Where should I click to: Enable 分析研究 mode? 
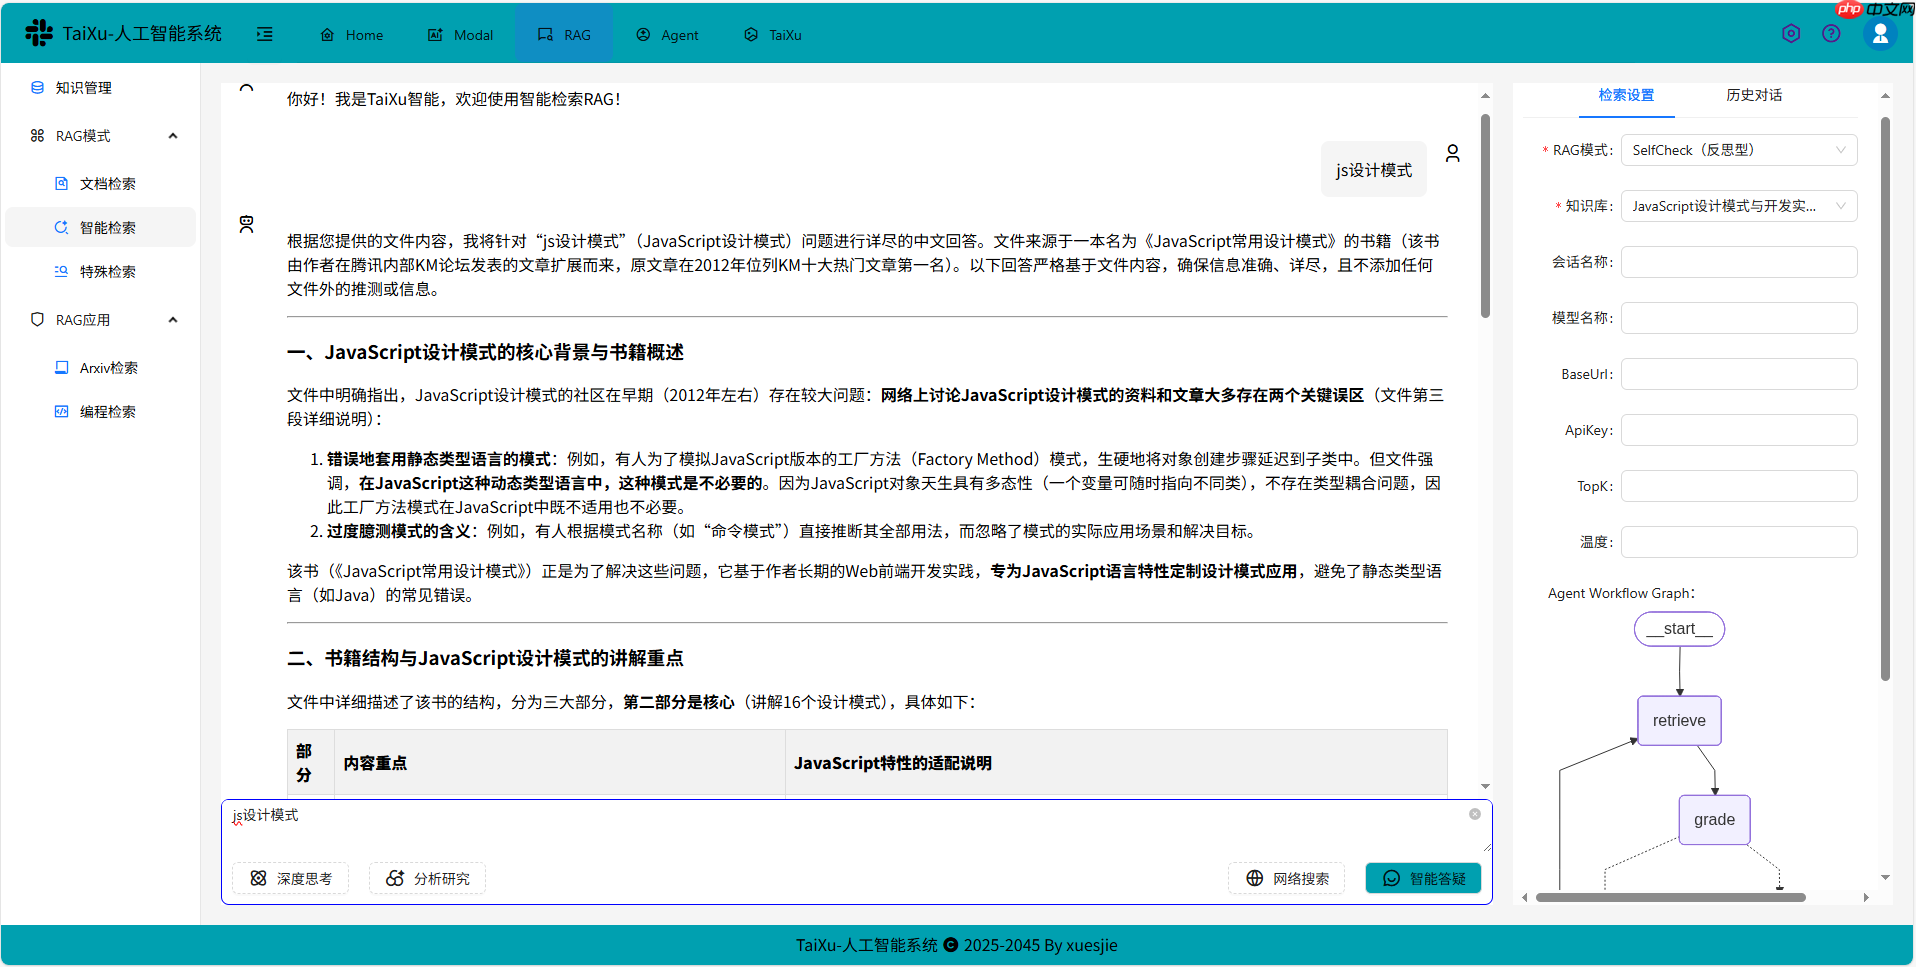(427, 878)
